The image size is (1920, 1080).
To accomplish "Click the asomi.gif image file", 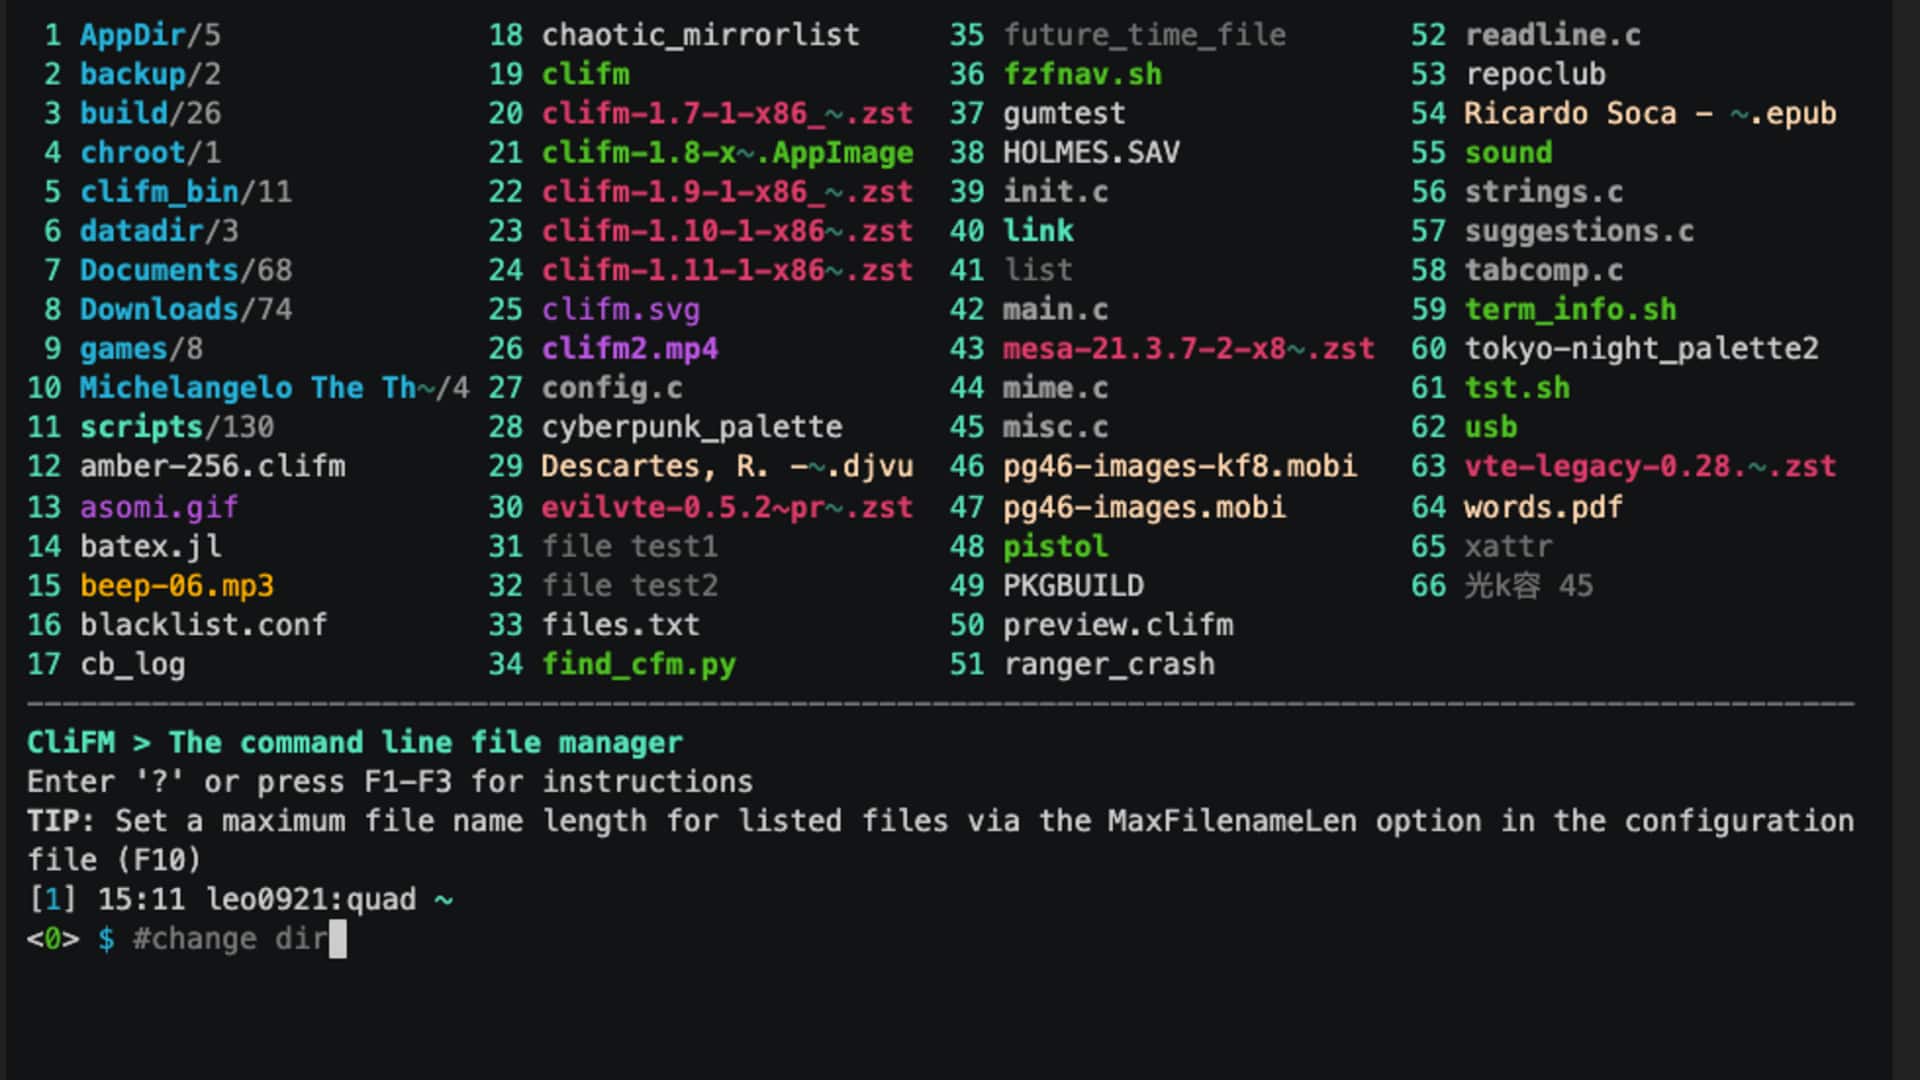I will [x=159, y=507].
